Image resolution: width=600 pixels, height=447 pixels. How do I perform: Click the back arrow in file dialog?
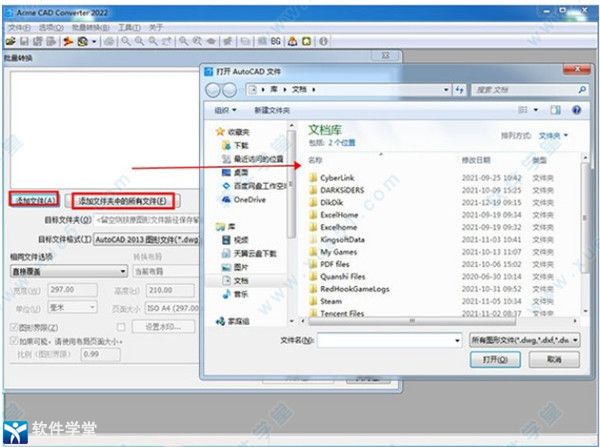pyautogui.click(x=213, y=90)
